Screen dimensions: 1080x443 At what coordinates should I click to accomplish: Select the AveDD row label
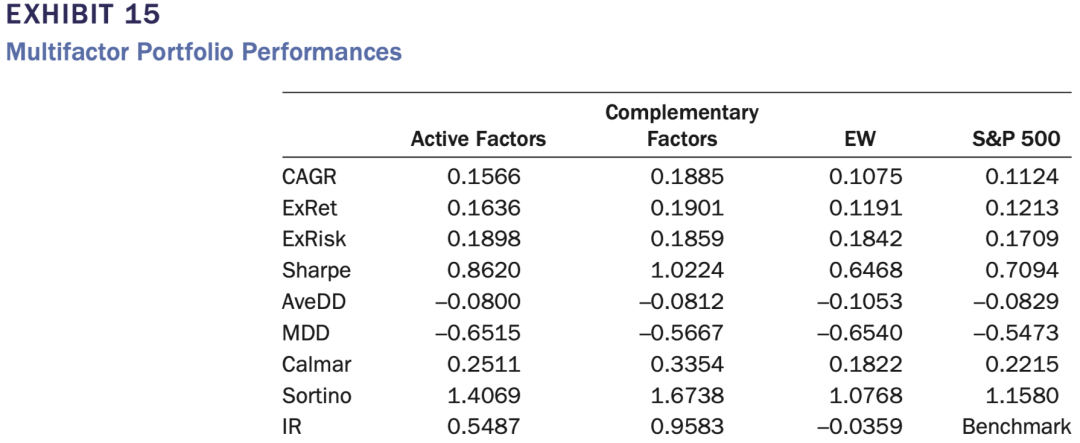point(313,302)
